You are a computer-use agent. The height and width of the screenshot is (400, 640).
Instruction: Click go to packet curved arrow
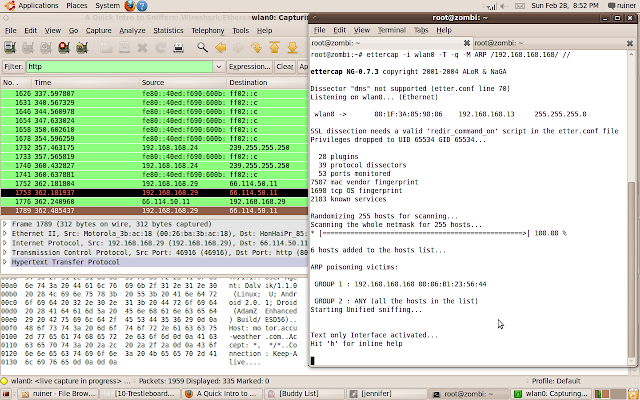coord(256,47)
